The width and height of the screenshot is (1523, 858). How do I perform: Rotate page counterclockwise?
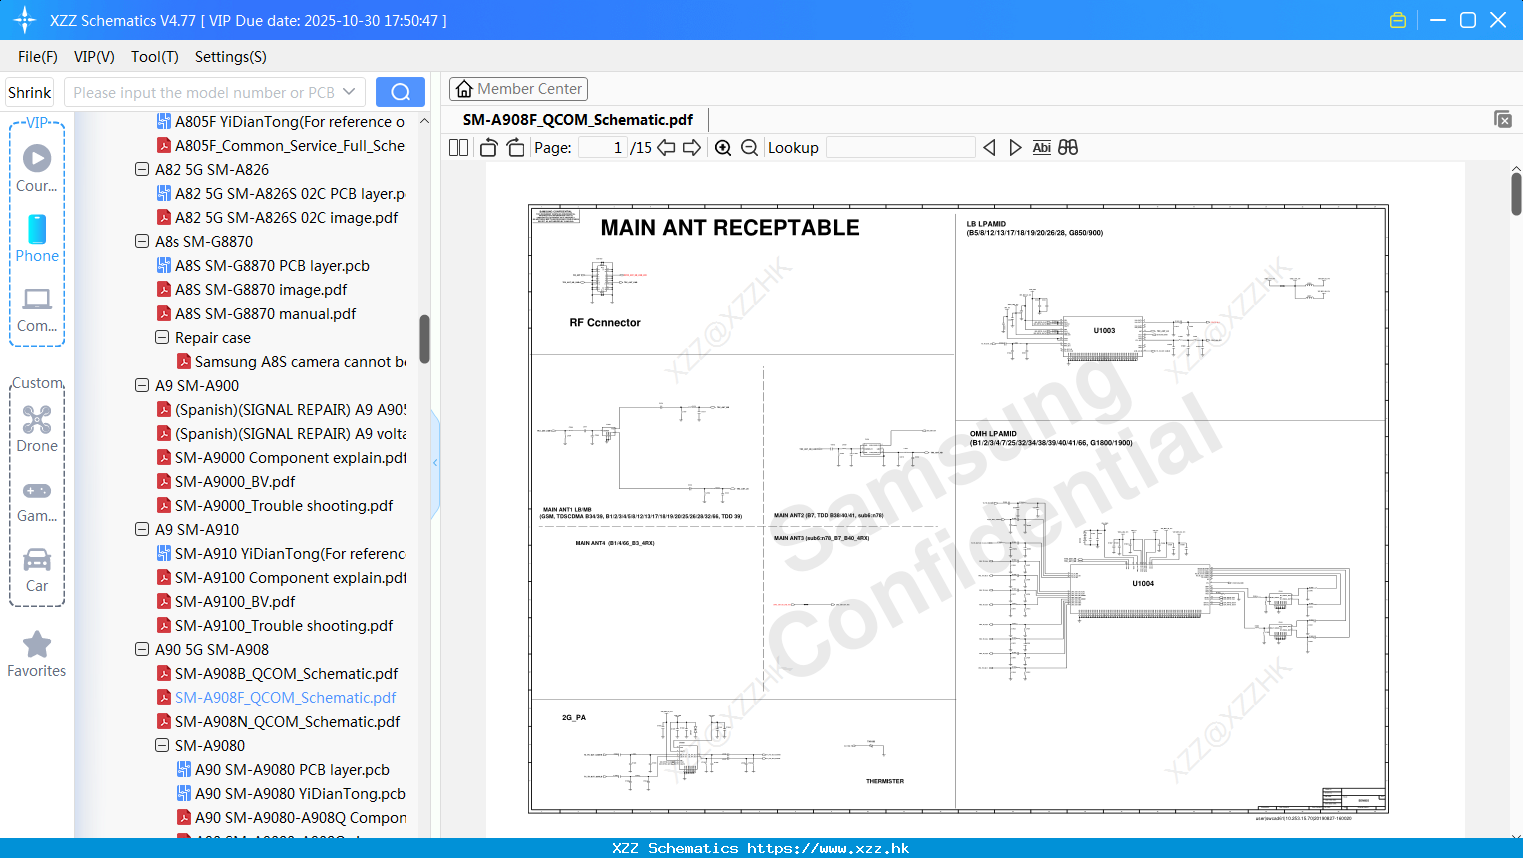click(x=488, y=147)
